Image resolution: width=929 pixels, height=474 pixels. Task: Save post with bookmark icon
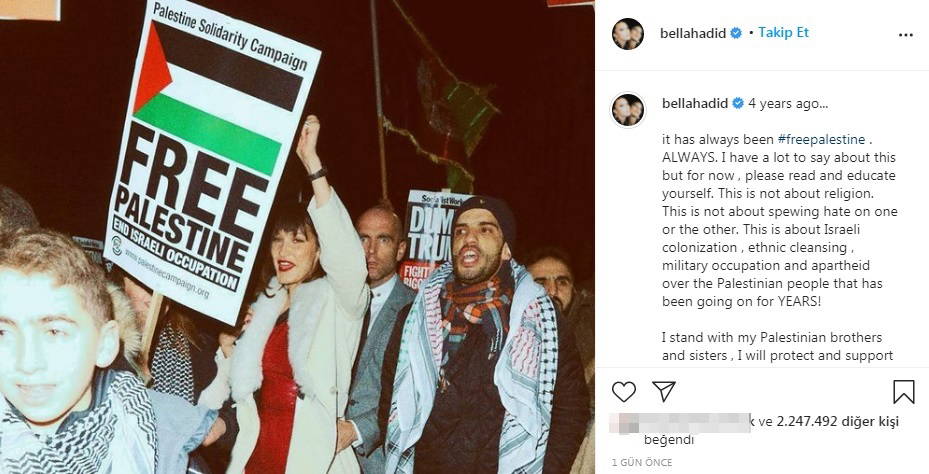click(x=904, y=392)
